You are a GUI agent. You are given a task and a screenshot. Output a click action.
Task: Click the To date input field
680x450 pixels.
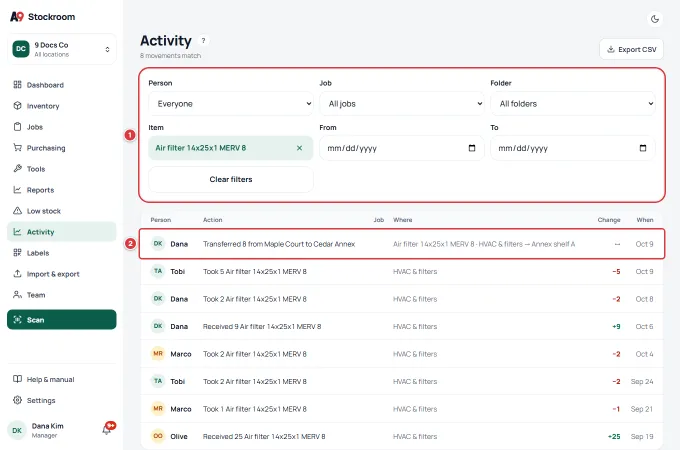[x=572, y=148]
